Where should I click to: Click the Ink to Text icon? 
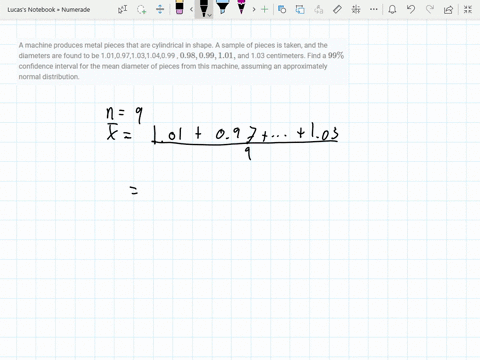pyautogui.click(x=319, y=9)
